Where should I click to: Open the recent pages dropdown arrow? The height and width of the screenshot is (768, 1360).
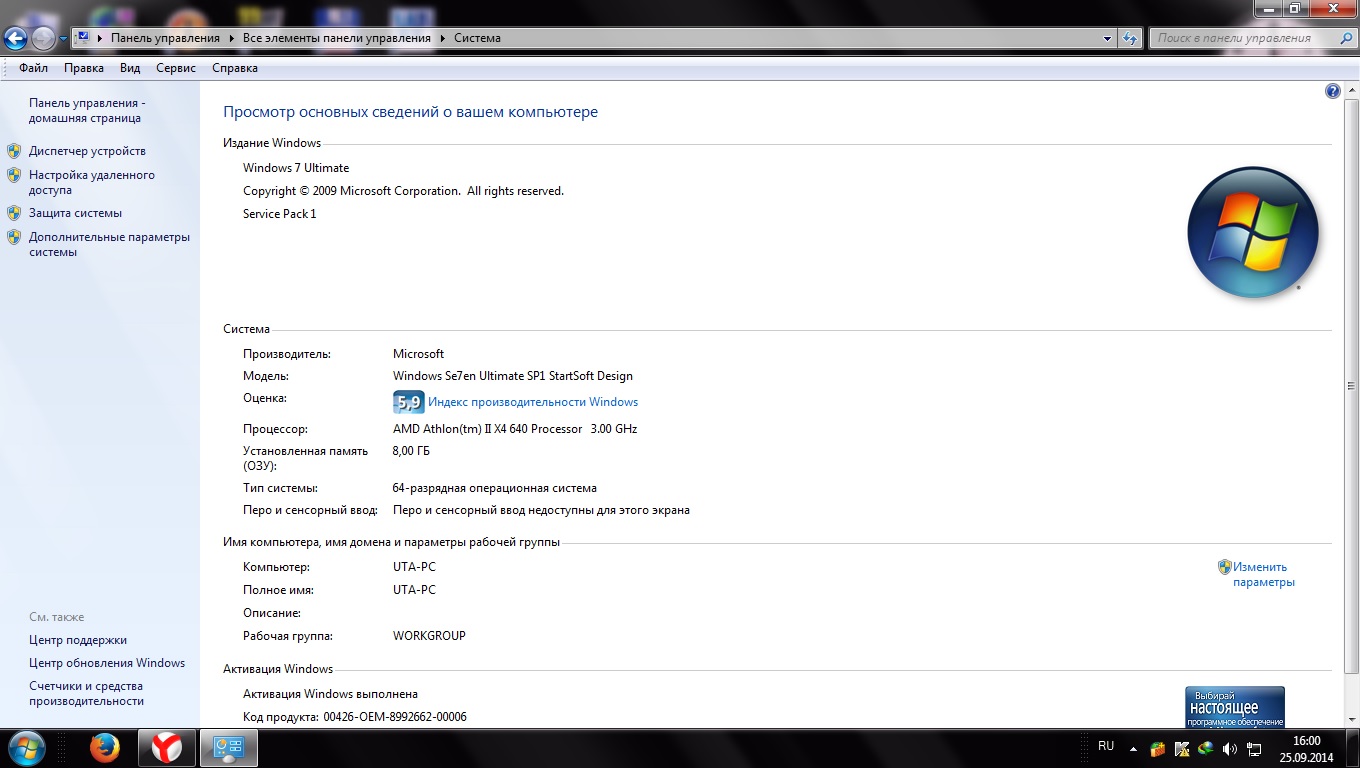[x=63, y=39]
